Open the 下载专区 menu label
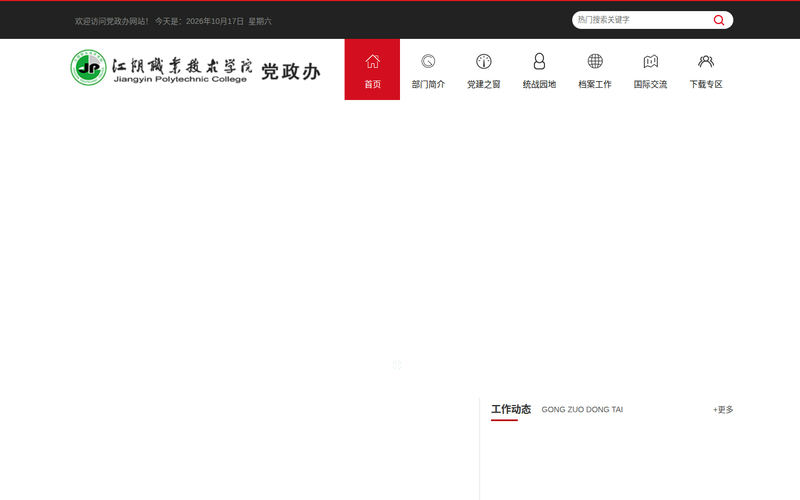800x500 pixels. click(x=706, y=84)
